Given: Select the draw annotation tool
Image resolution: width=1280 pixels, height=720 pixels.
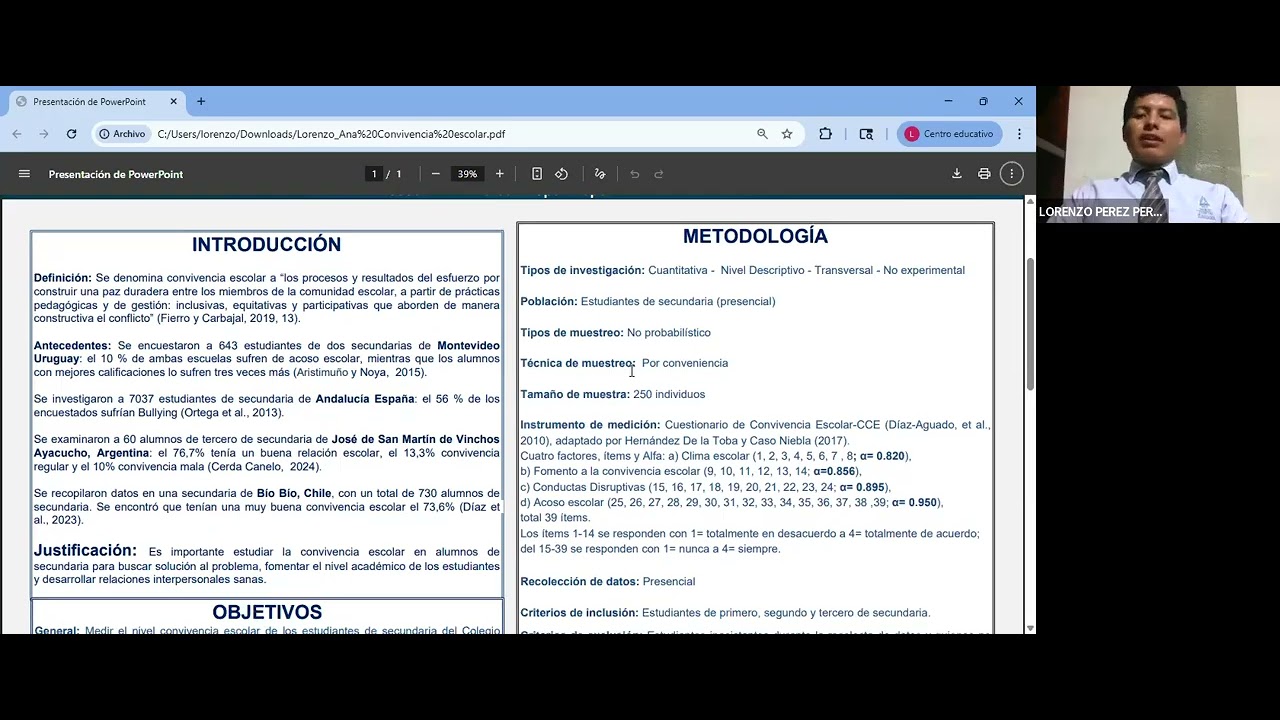Looking at the screenshot, I should (600, 174).
